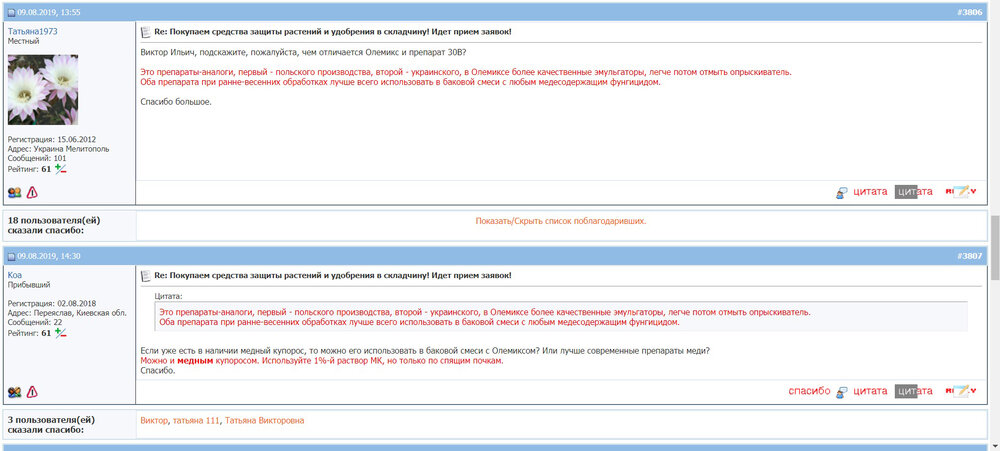The image size is (1000, 451).
Task: Open permalink to post #3806
Action: coord(969,12)
